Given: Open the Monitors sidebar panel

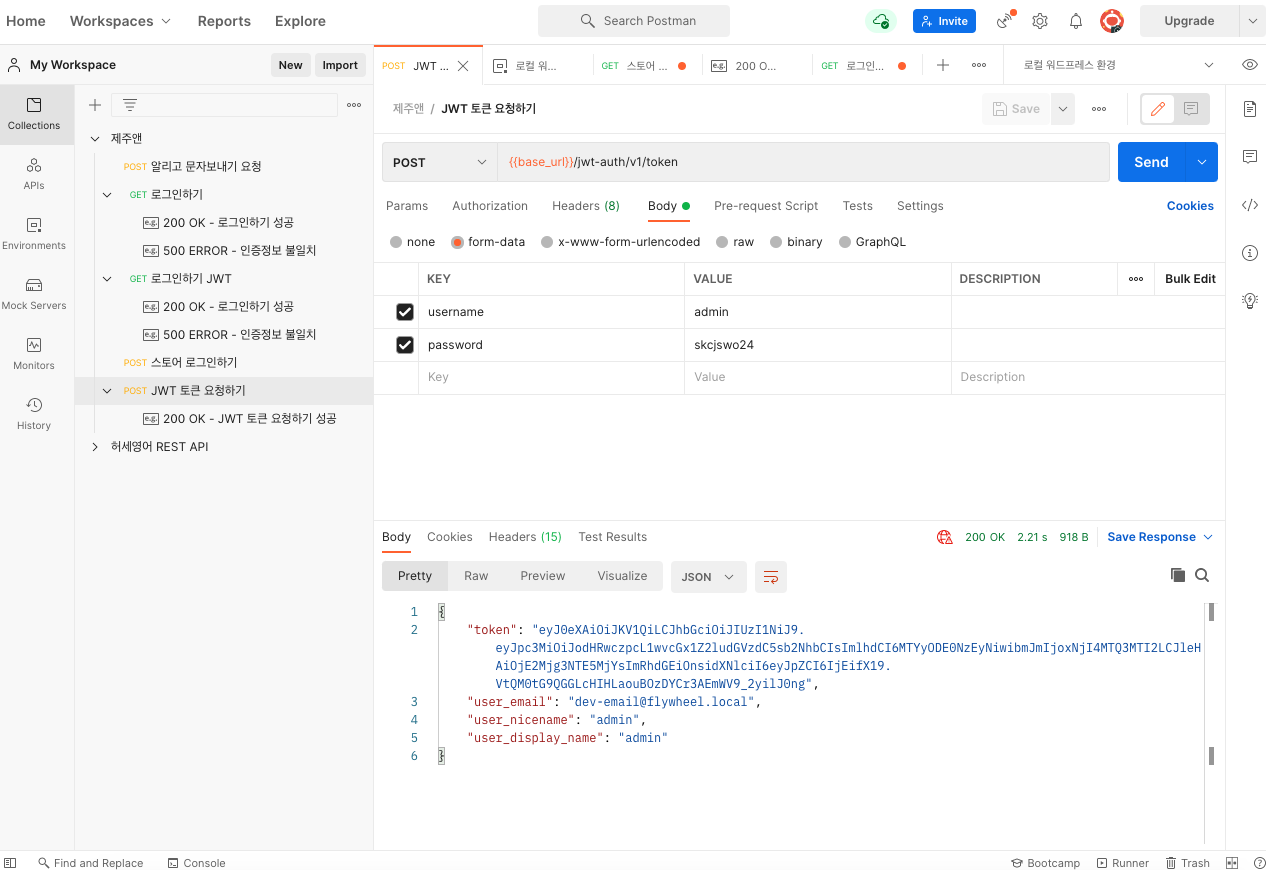Looking at the screenshot, I should click(x=34, y=354).
